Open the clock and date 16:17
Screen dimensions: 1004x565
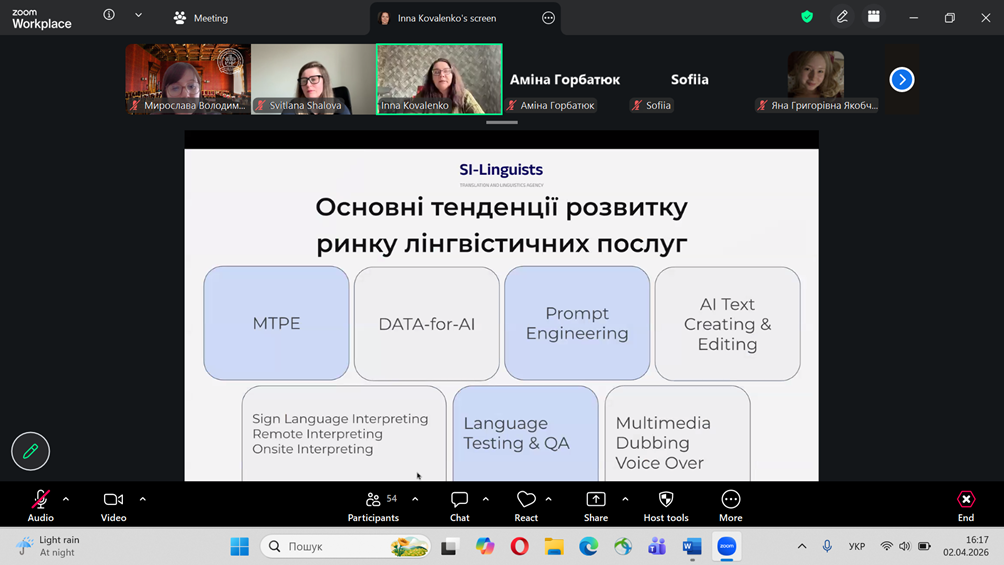click(x=966, y=546)
